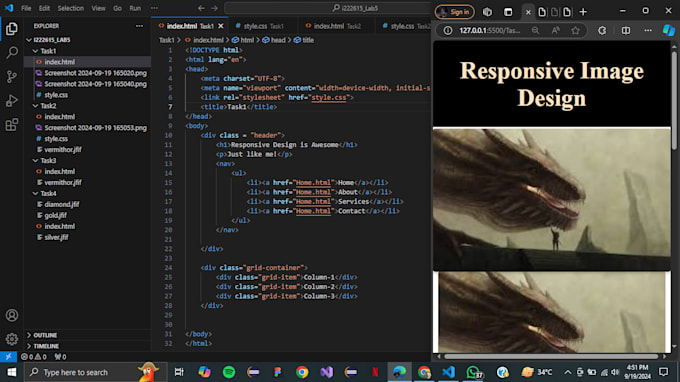Screen dimensions: 680x382
Task: Collapse the I222615_LAB5 root folder
Action: [29, 40]
